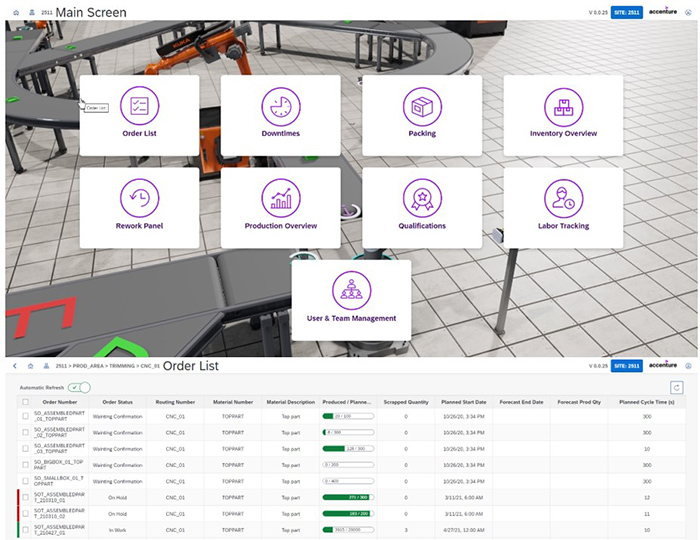
Task: Open the Downtimes clock icon tile
Action: pyautogui.click(x=281, y=115)
